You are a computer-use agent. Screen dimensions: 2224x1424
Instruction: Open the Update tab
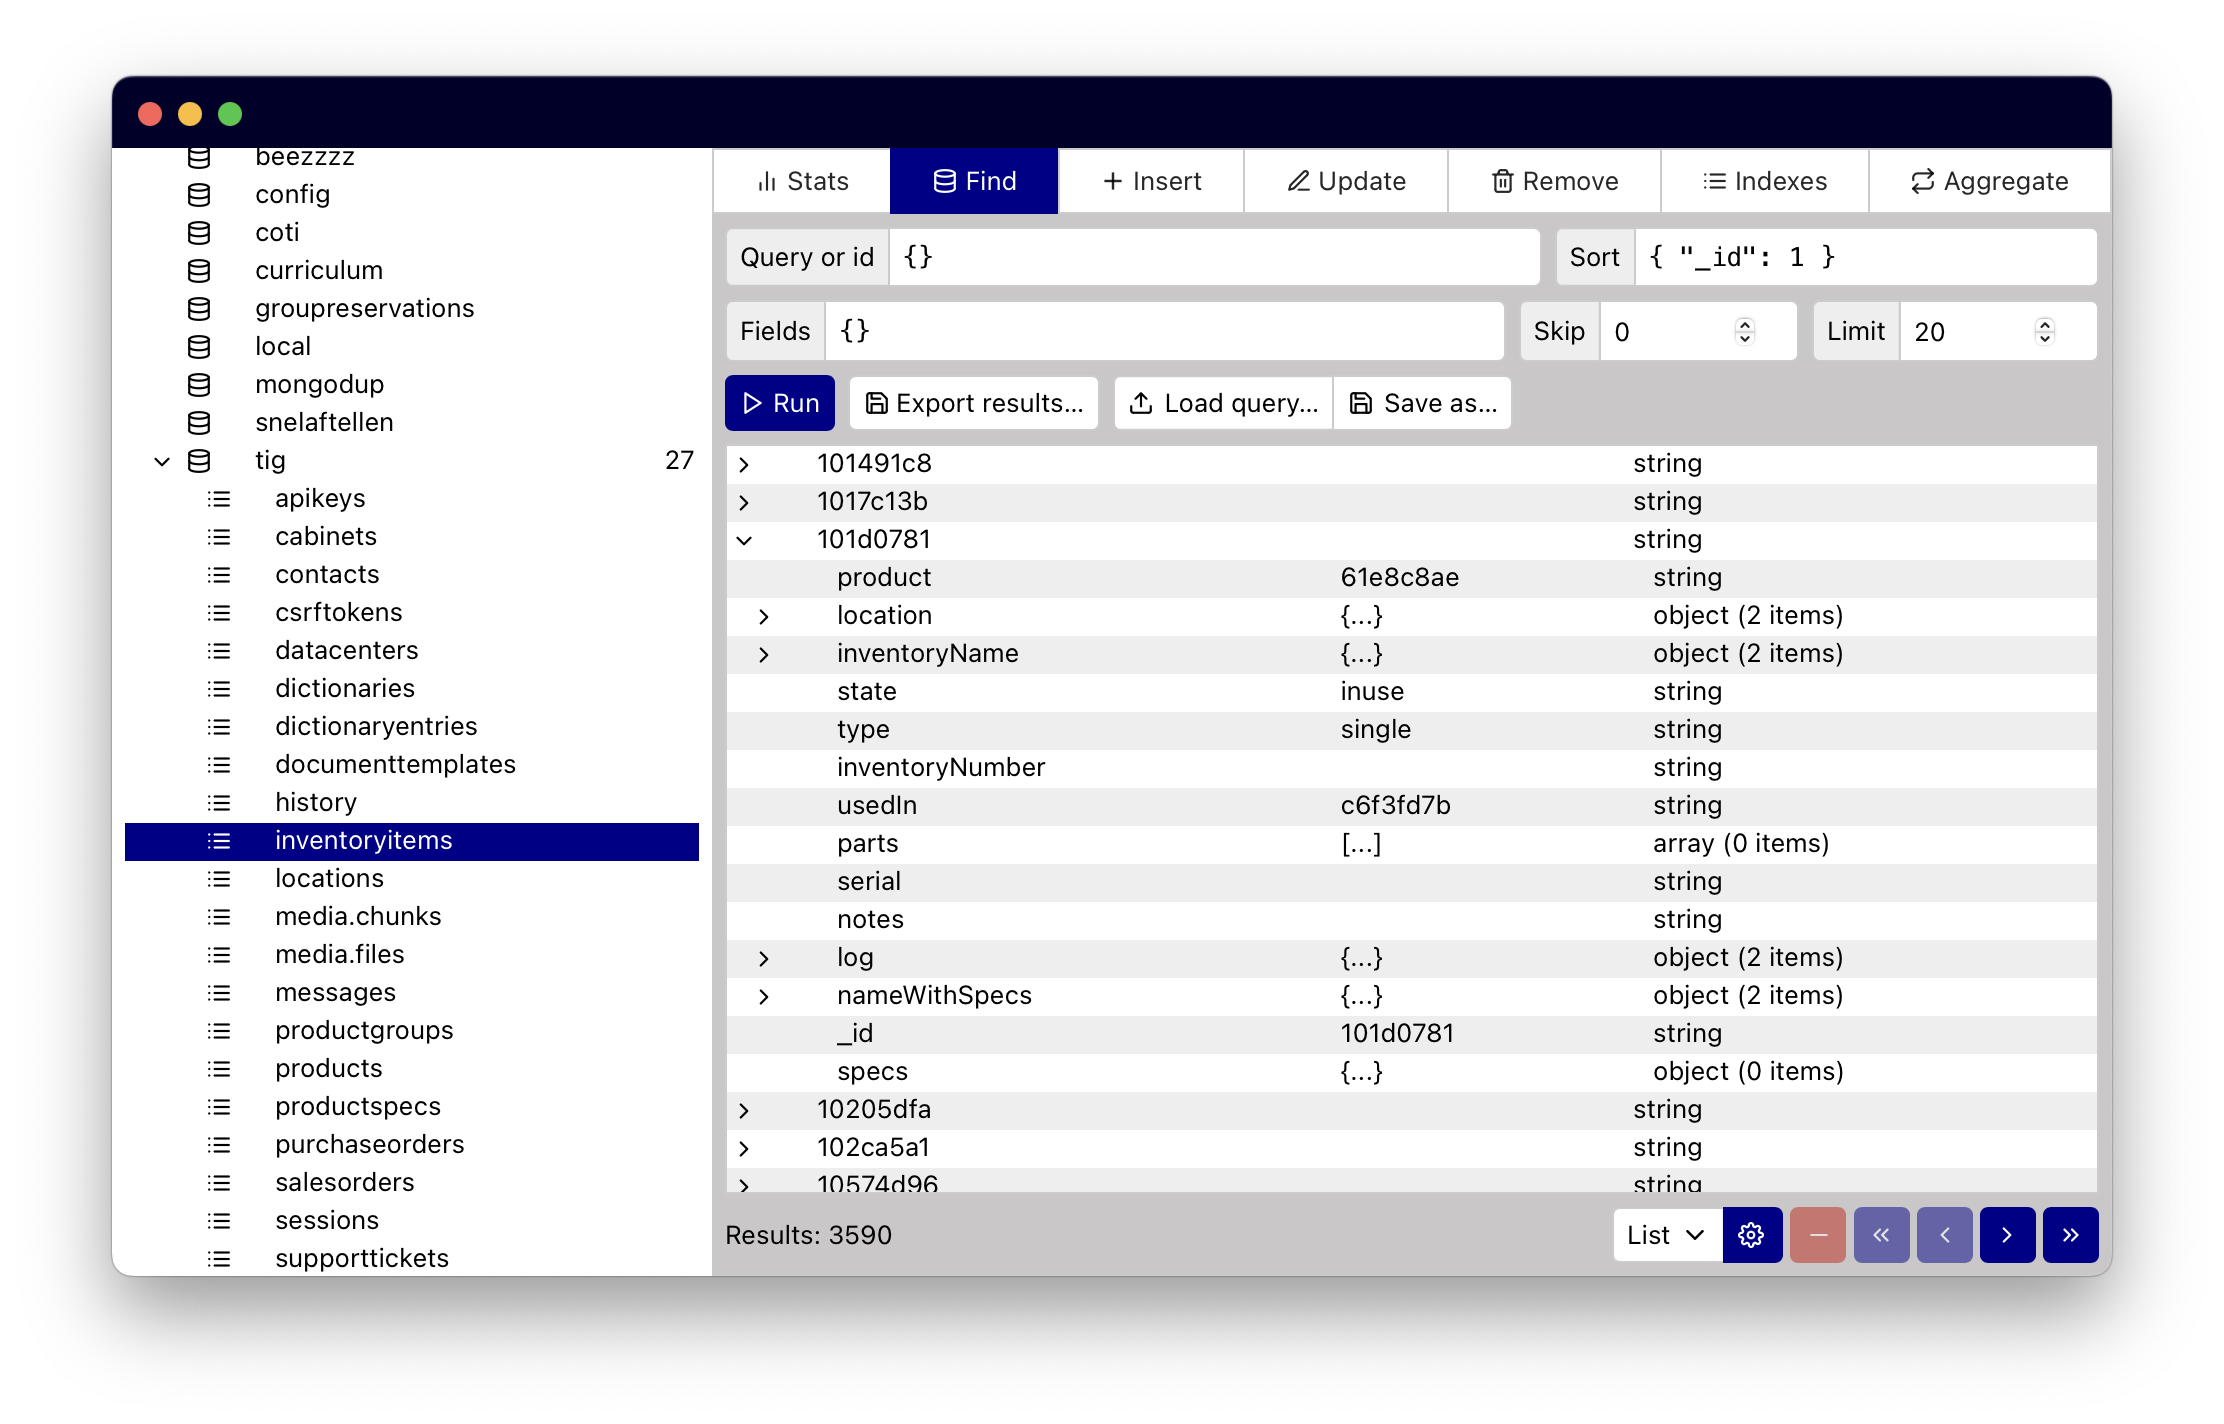1346,181
